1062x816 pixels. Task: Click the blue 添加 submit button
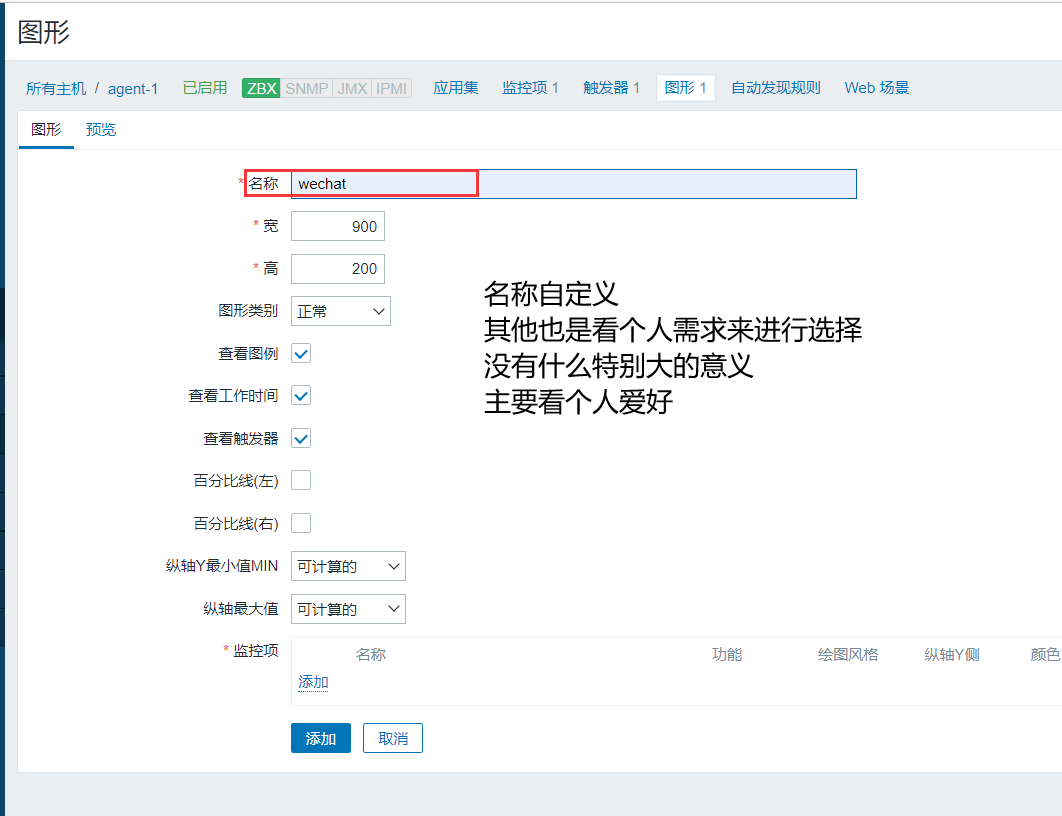[x=321, y=738]
